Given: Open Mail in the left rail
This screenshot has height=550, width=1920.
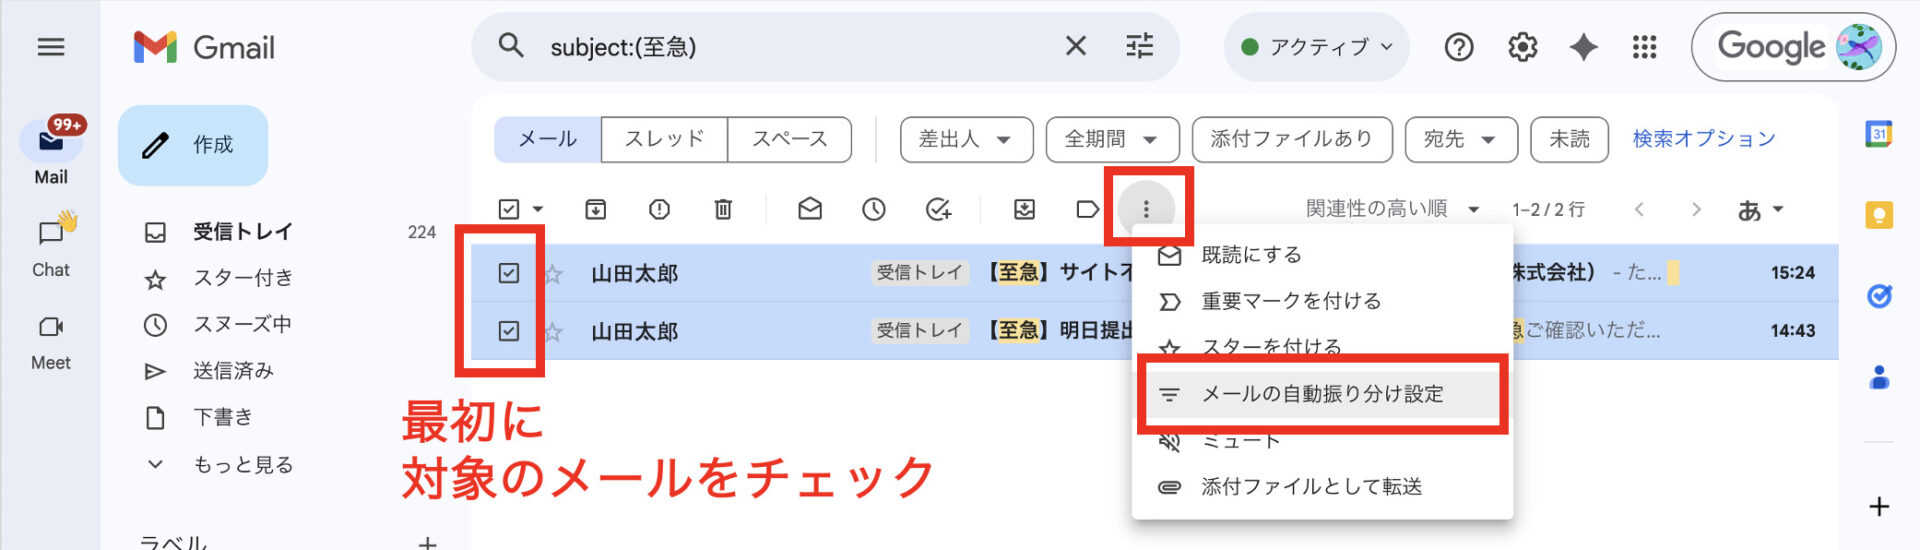Looking at the screenshot, I should tap(51, 152).
